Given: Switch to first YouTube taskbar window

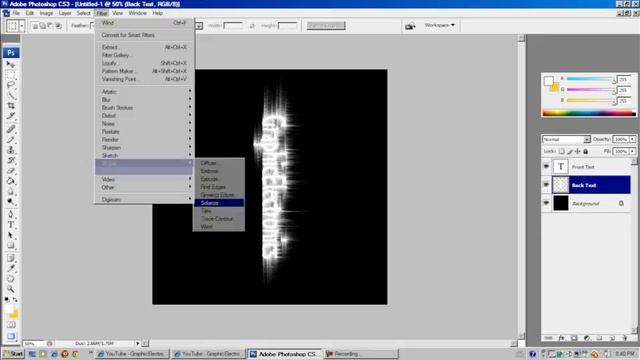Looking at the screenshot, I should [x=132, y=354].
